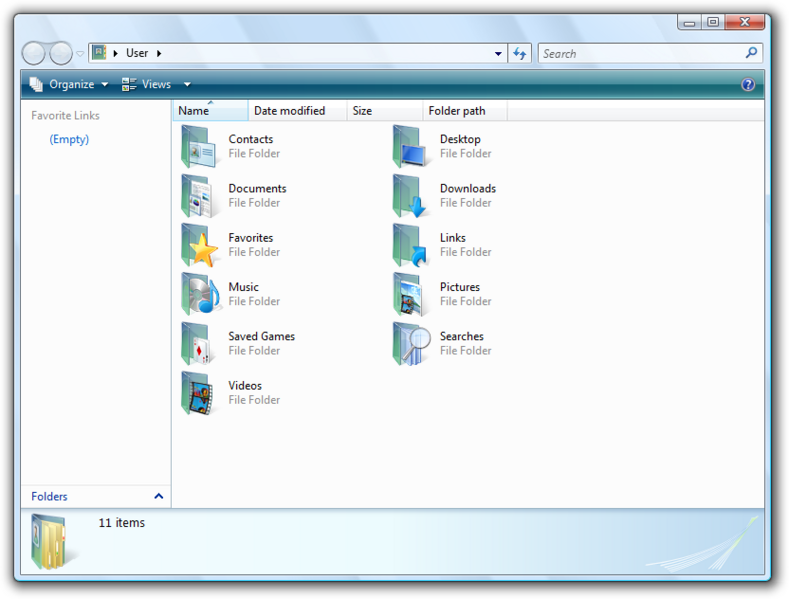This screenshot has height=599, width=789.
Task: Sort by the Size column header
Action: click(x=362, y=111)
